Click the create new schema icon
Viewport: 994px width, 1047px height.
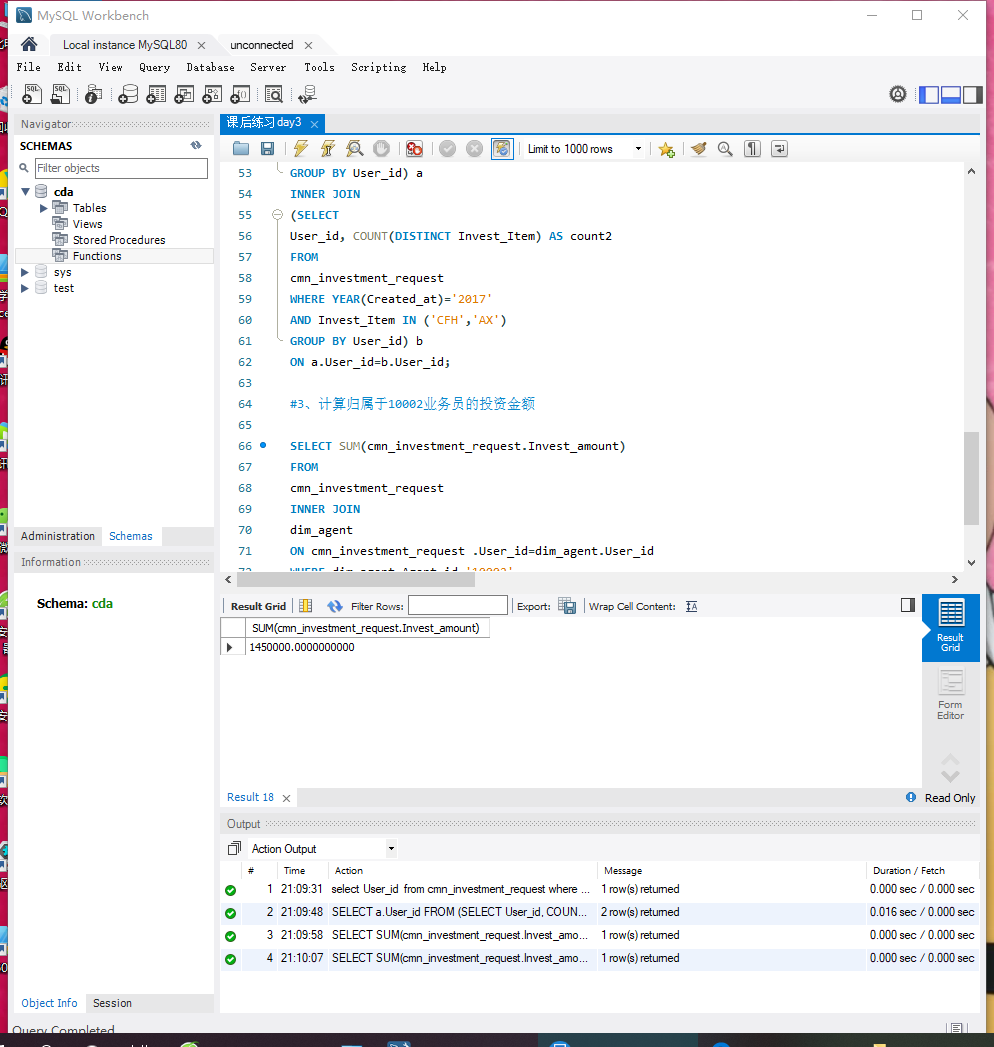128,94
